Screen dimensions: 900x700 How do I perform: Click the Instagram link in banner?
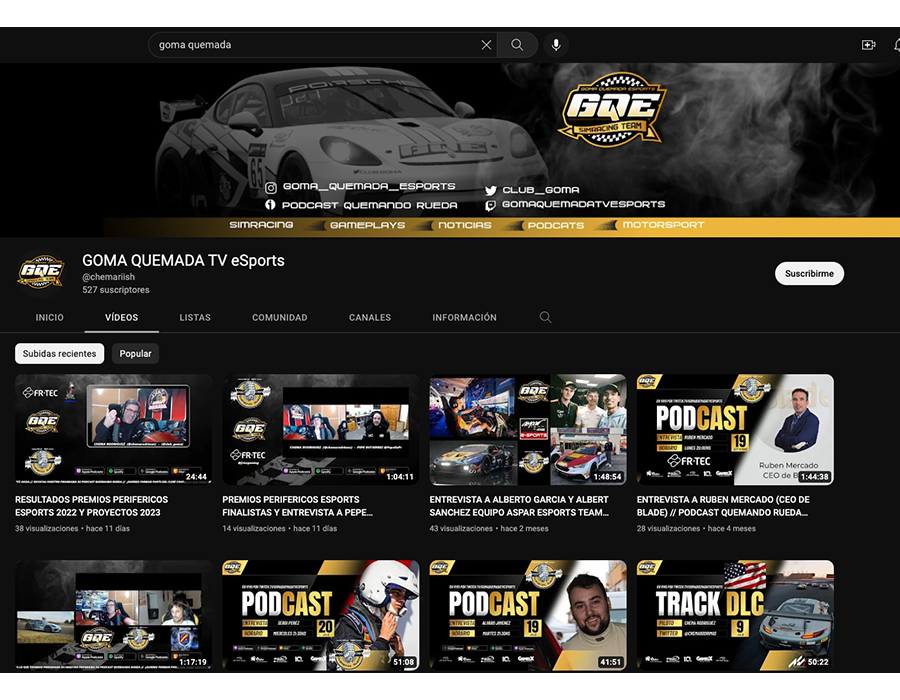coord(361,187)
